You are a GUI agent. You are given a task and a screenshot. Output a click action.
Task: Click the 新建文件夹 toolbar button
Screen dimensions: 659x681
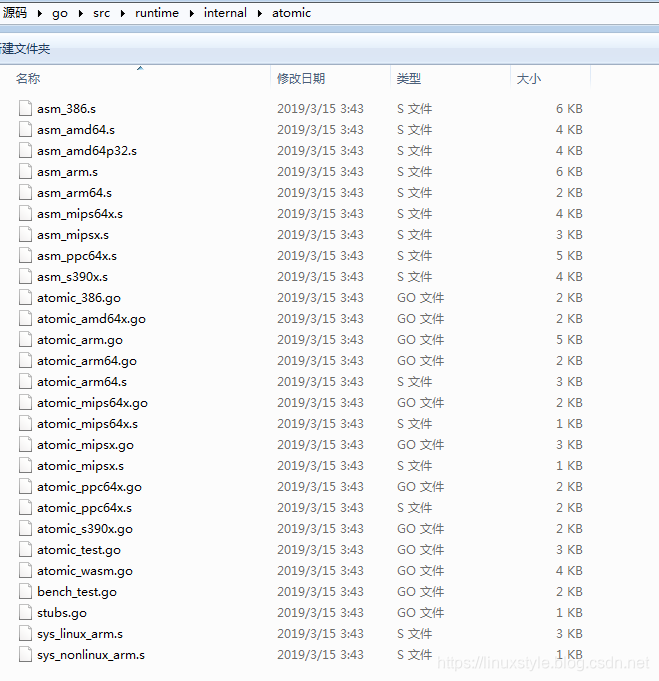(x=25, y=49)
